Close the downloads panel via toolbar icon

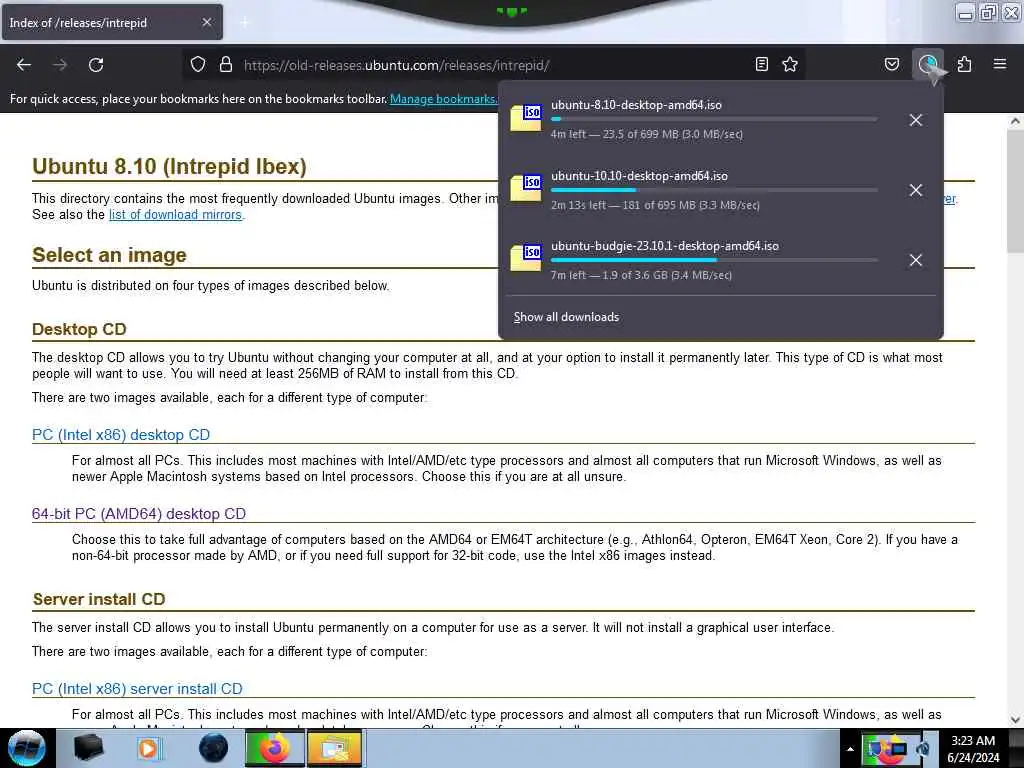928,64
